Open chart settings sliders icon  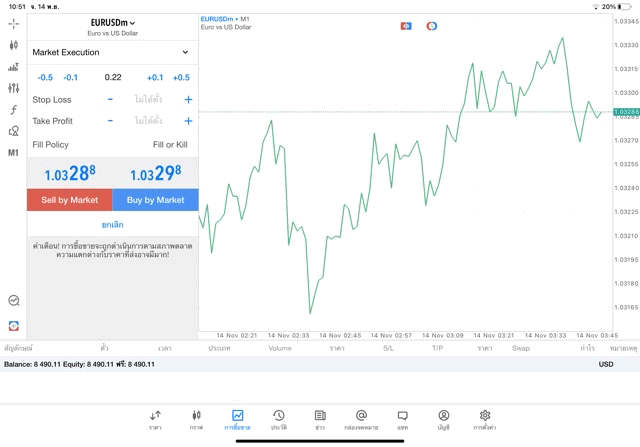tap(13, 88)
